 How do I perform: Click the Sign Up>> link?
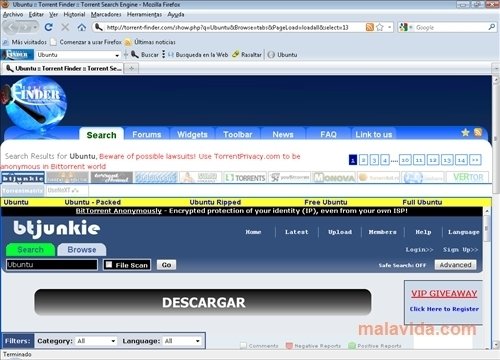point(461,250)
